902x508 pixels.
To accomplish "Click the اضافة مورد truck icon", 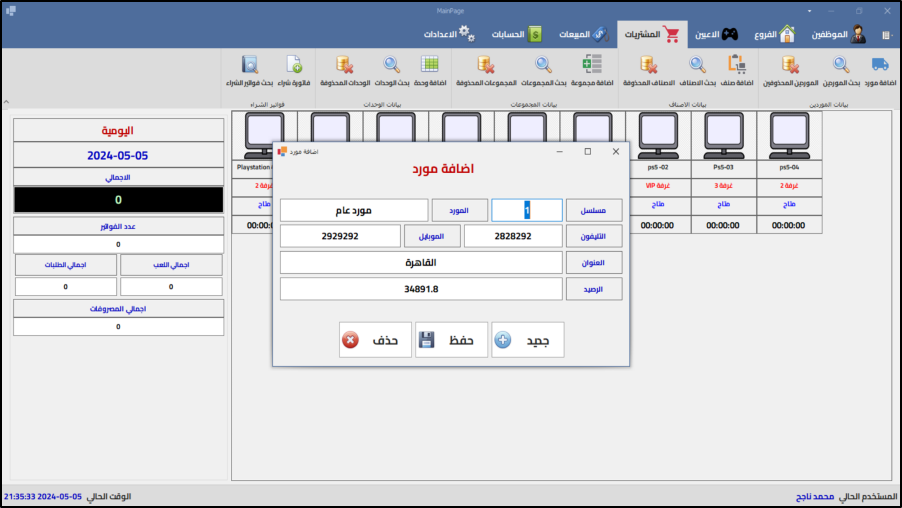I will tap(879, 66).
